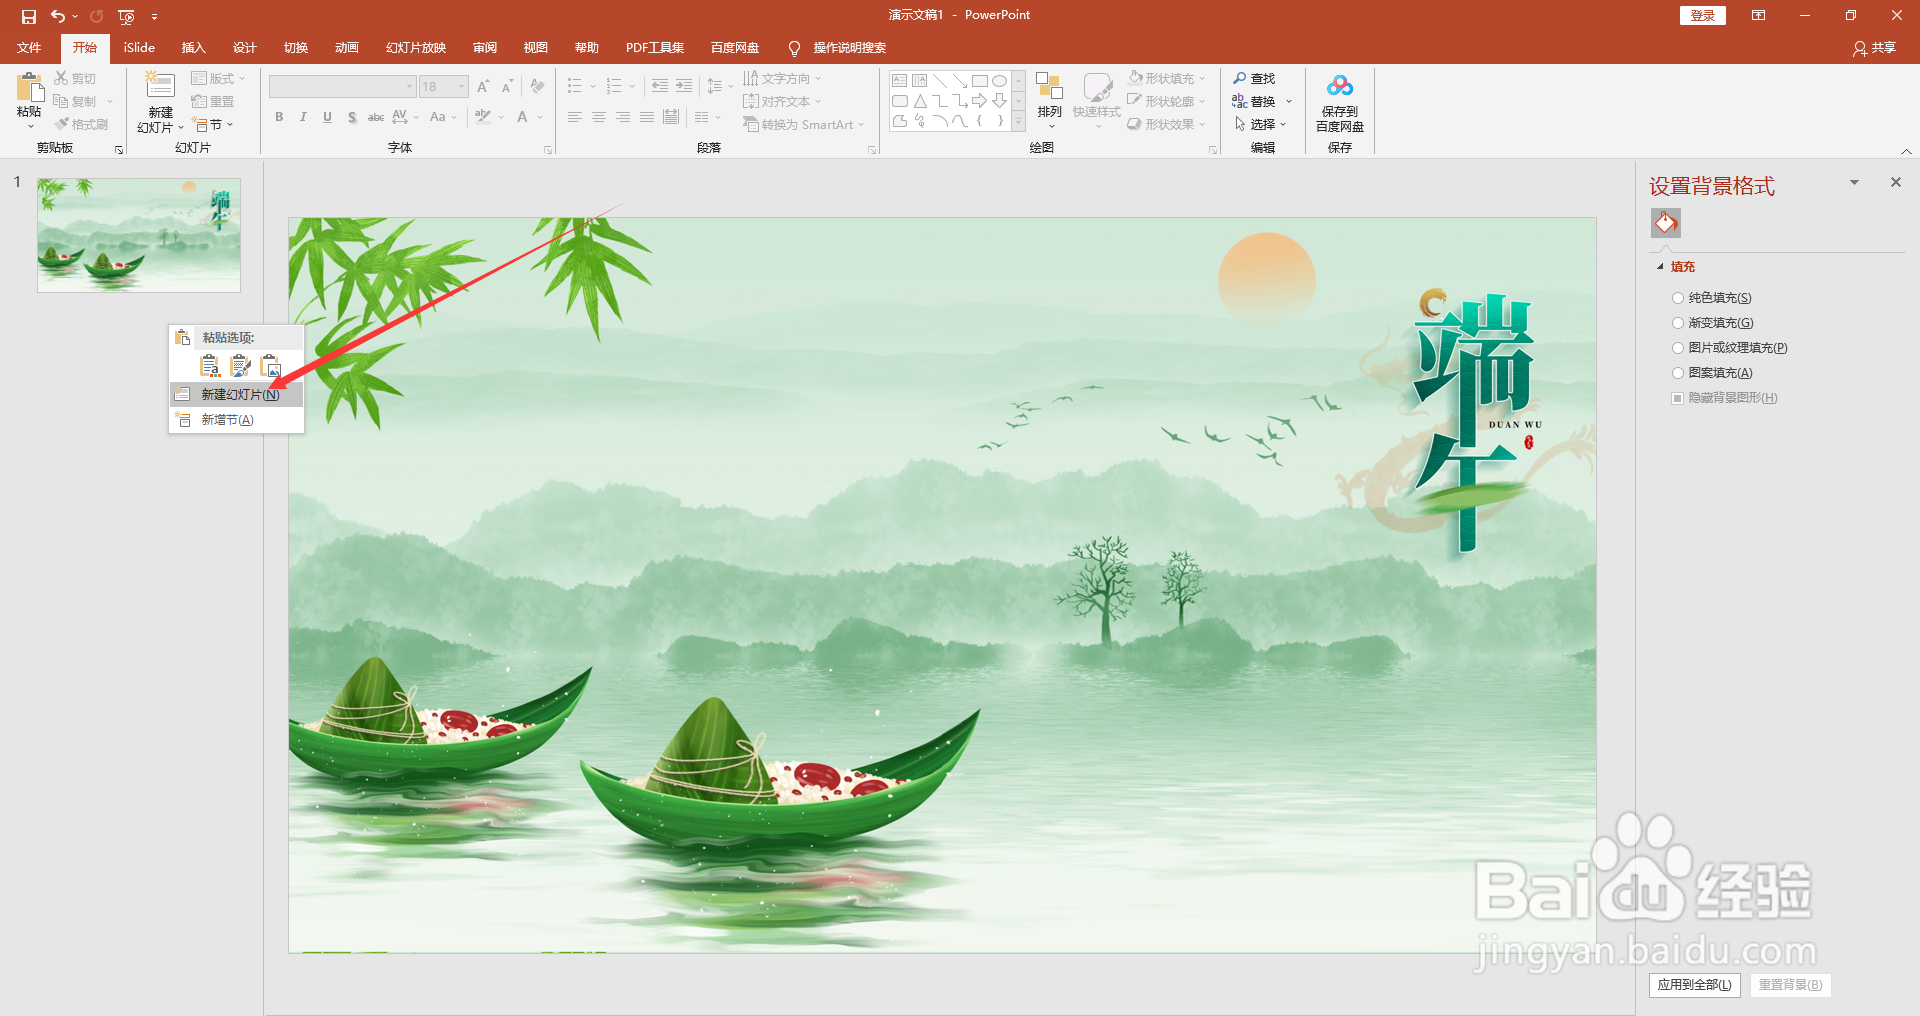Choose Picture paste option icon

[271, 366]
